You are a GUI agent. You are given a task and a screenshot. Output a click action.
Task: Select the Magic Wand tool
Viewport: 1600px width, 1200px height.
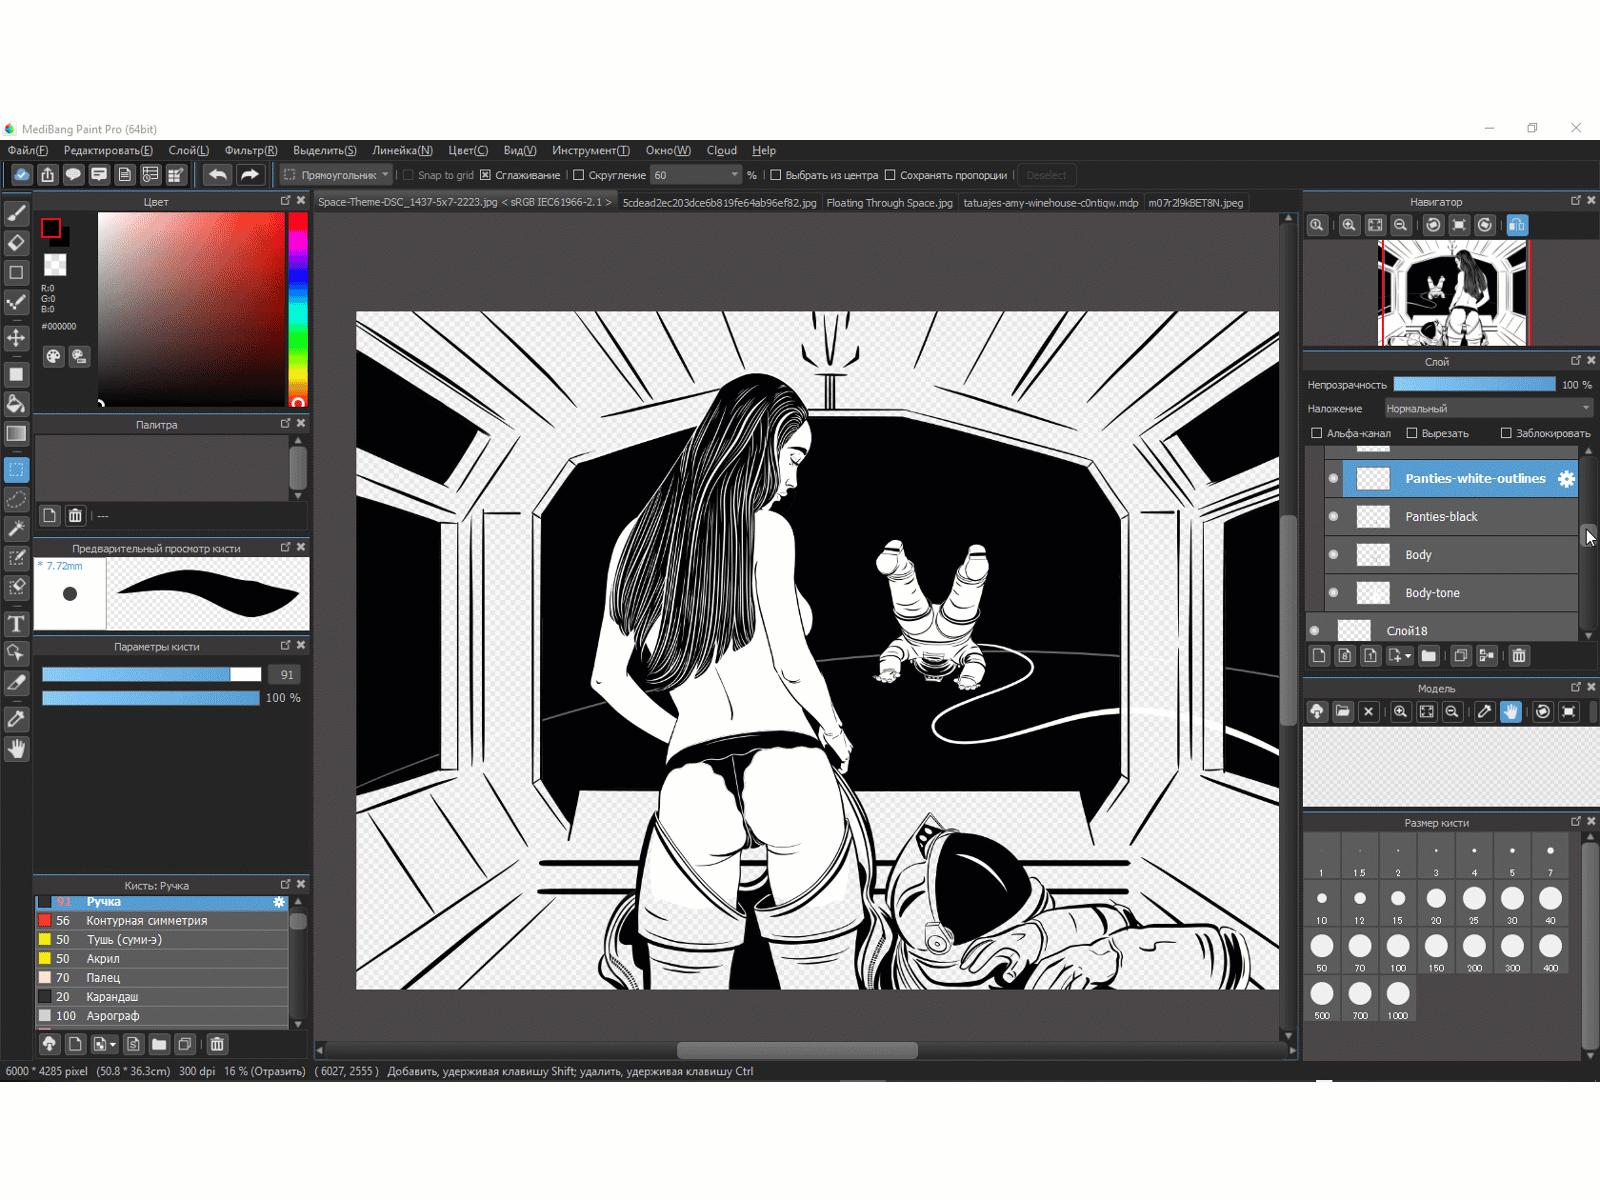point(16,529)
